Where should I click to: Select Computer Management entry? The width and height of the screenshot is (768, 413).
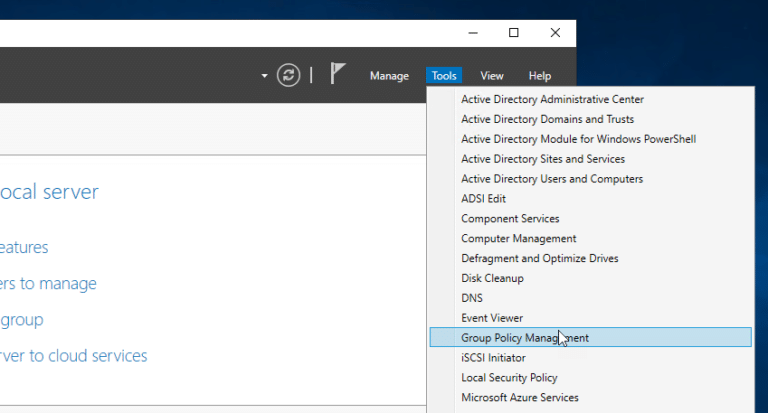tap(518, 239)
